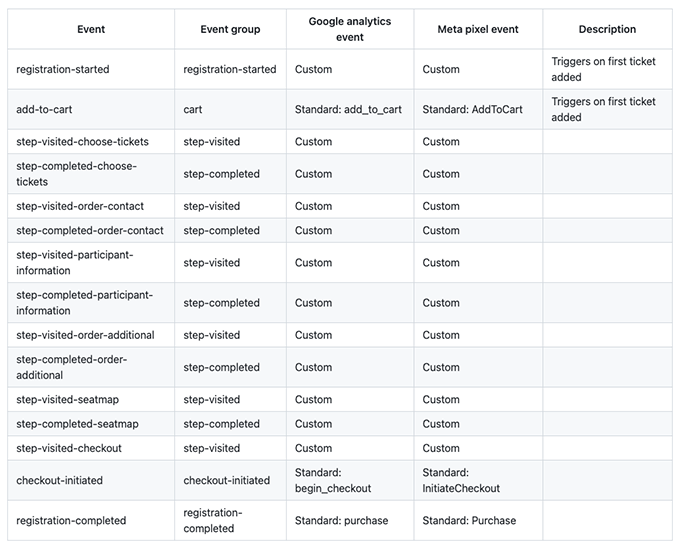Image resolution: width=680 pixels, height=546 pixels.
Task: Click the "Event group" column header
Action: (x=230, y=30)
